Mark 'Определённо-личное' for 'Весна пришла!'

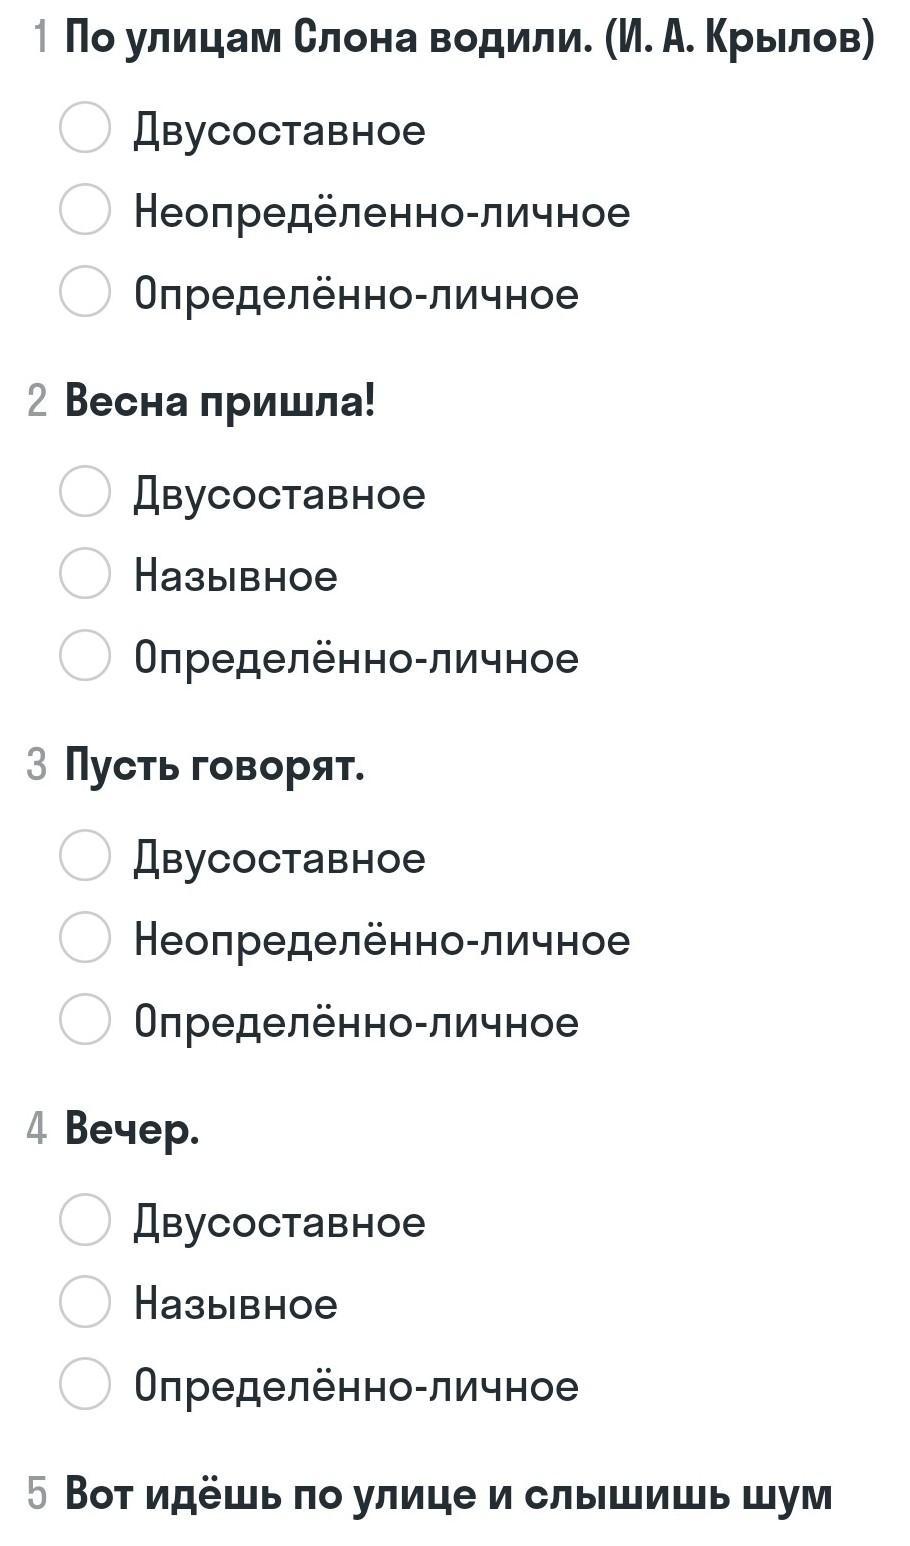pyautogui.click(x=84, y=657)
